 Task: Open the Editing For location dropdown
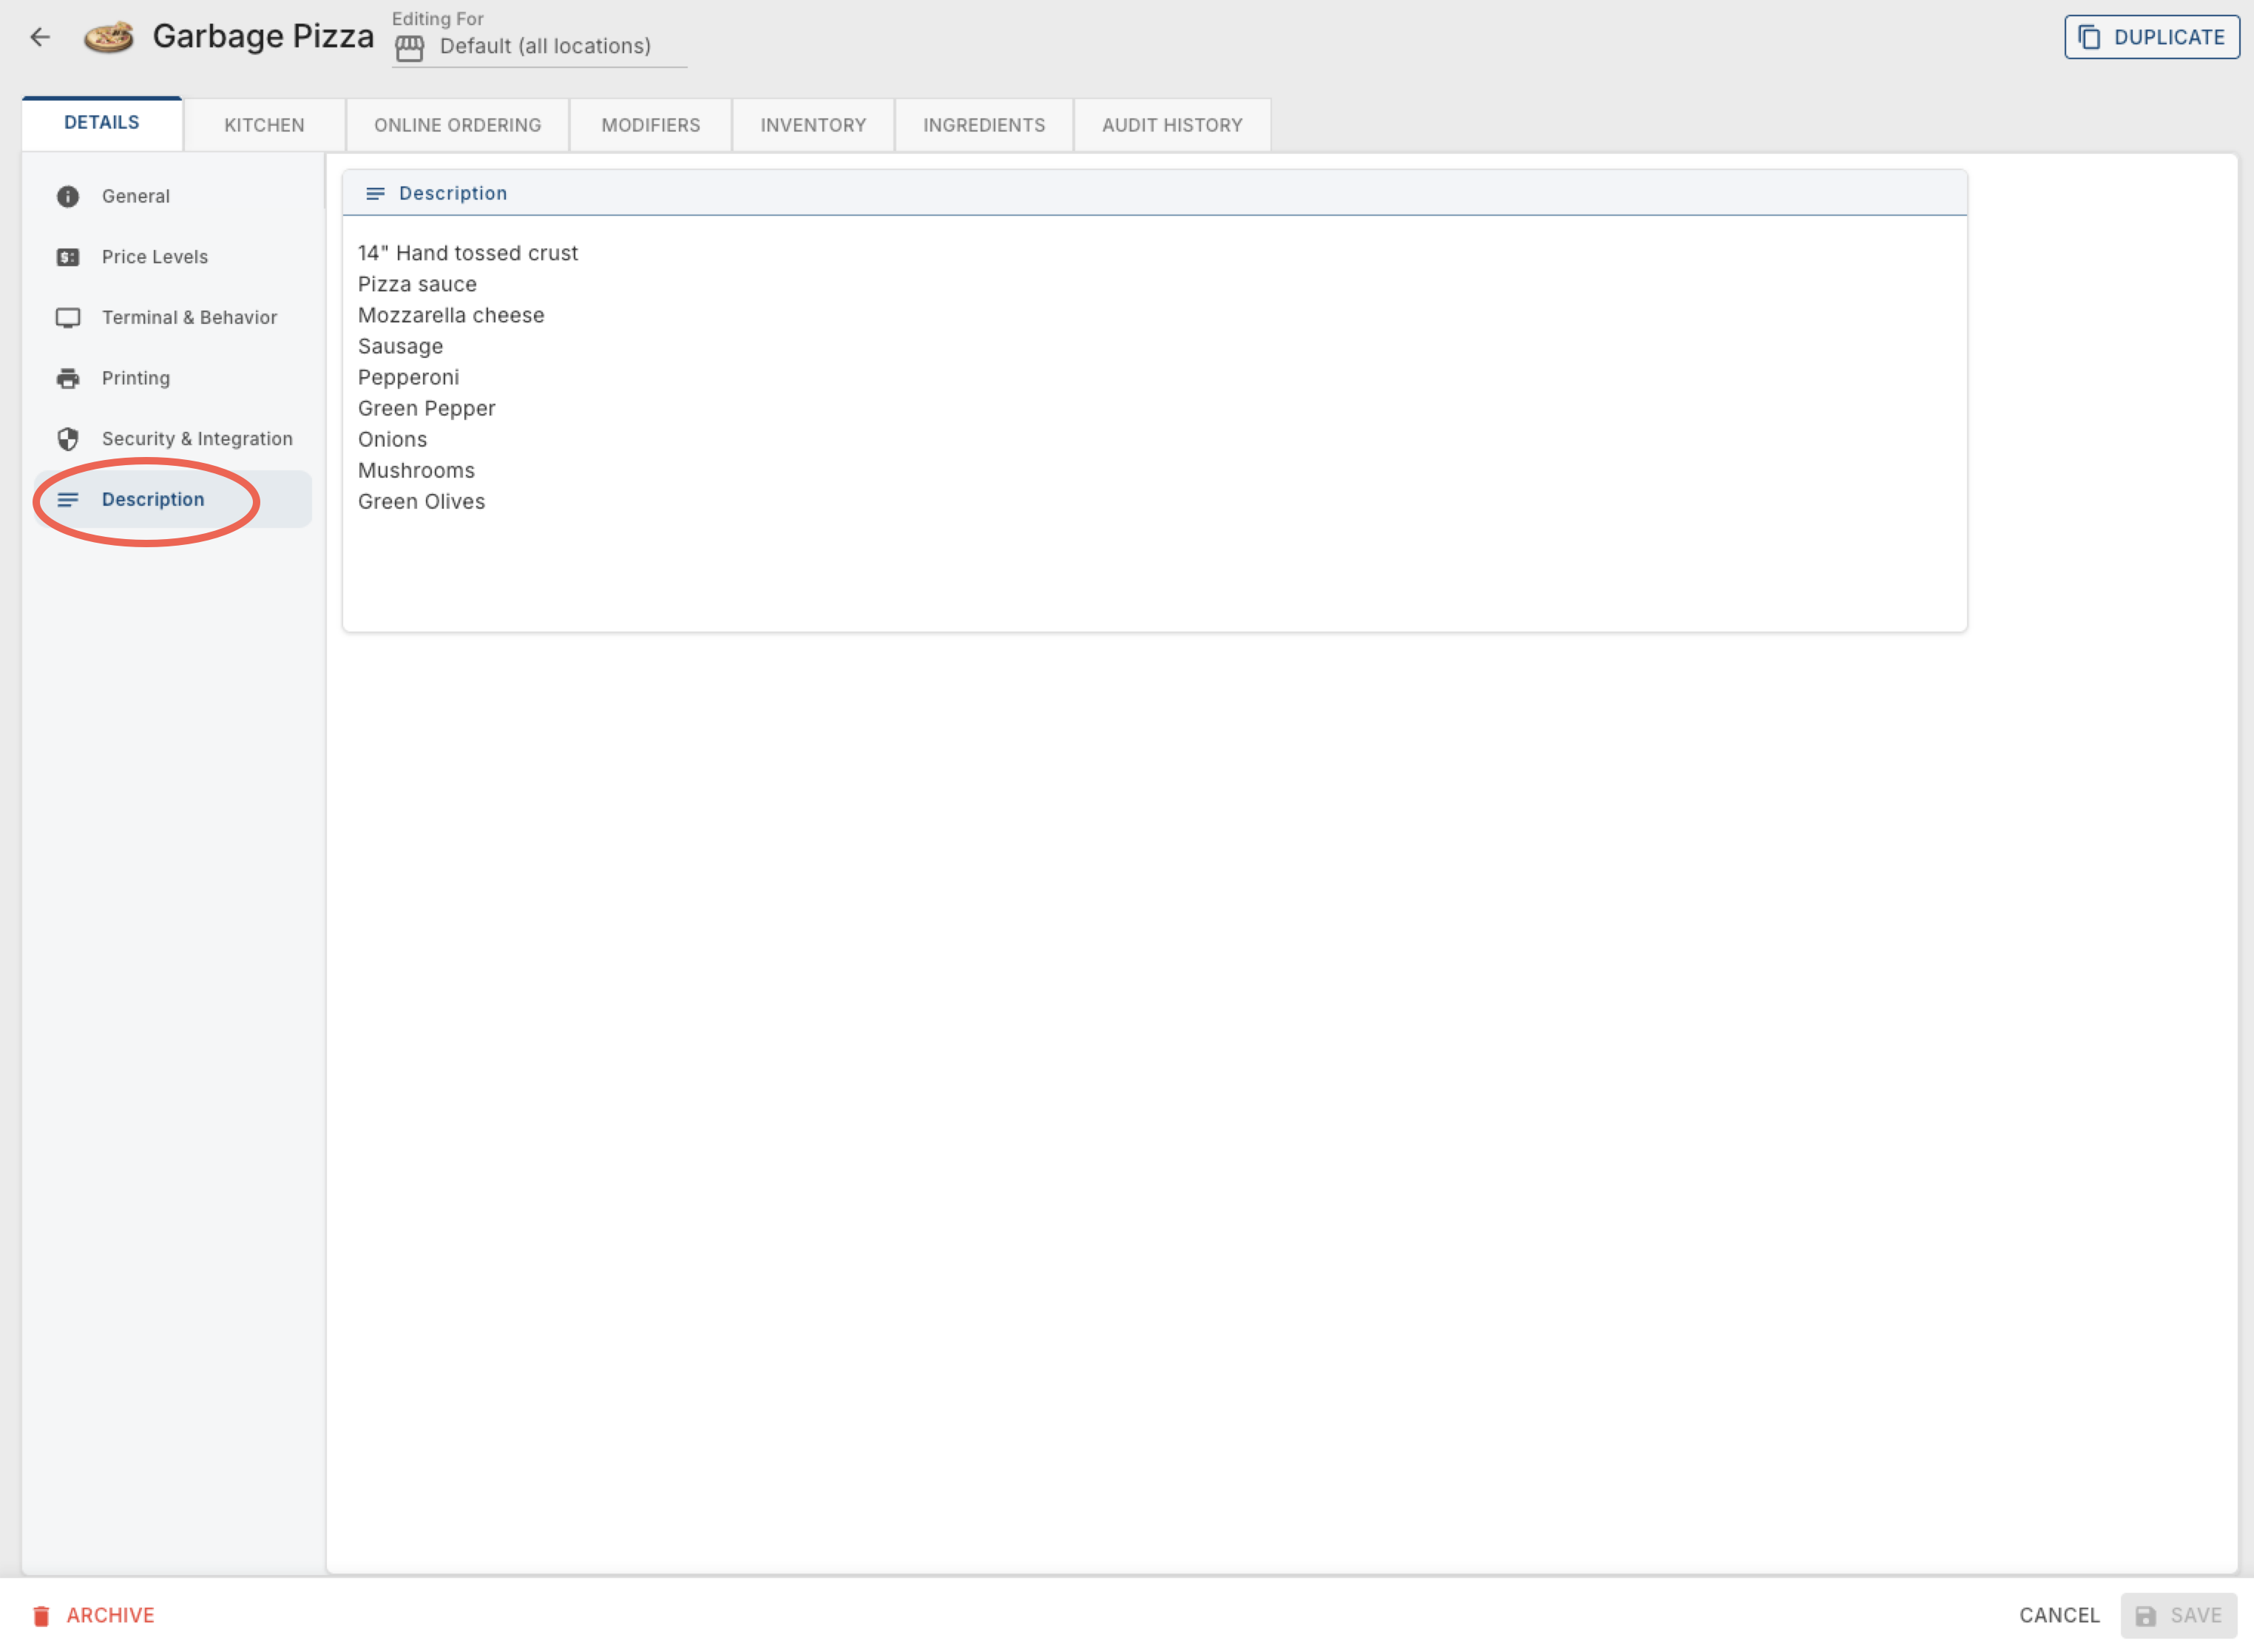point(539,46)
